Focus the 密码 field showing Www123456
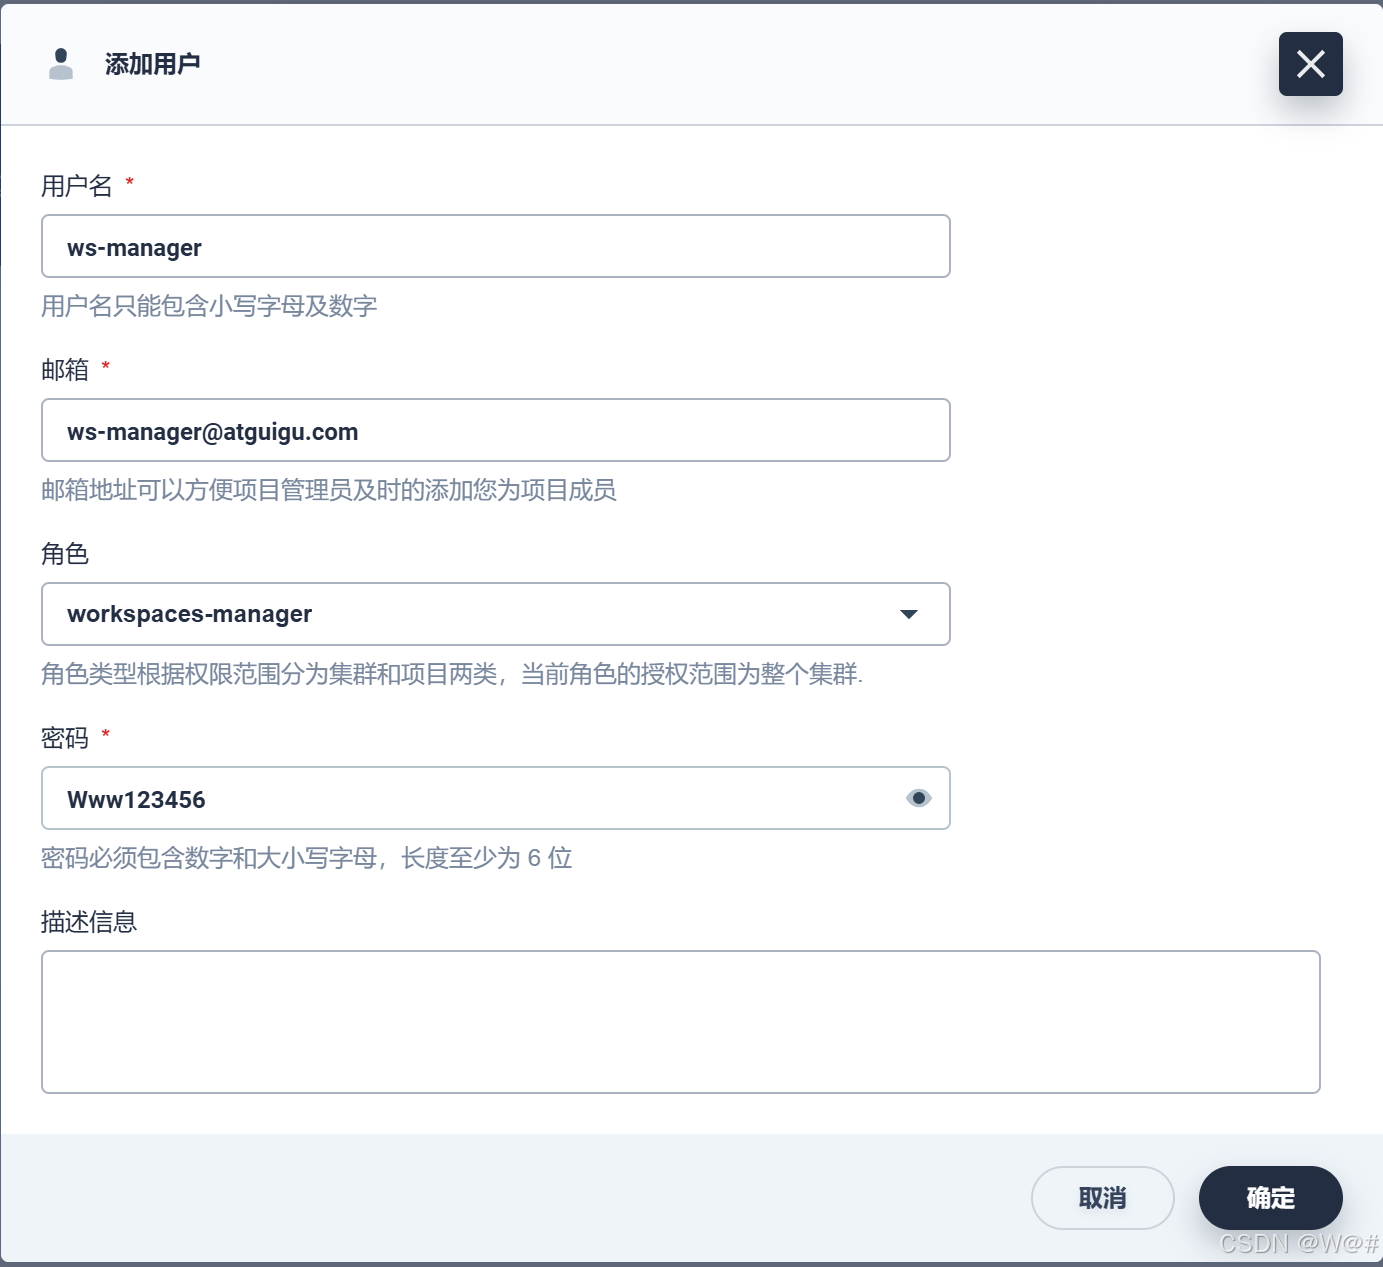Screen dimensions: 1383x1267 (496, 798)
